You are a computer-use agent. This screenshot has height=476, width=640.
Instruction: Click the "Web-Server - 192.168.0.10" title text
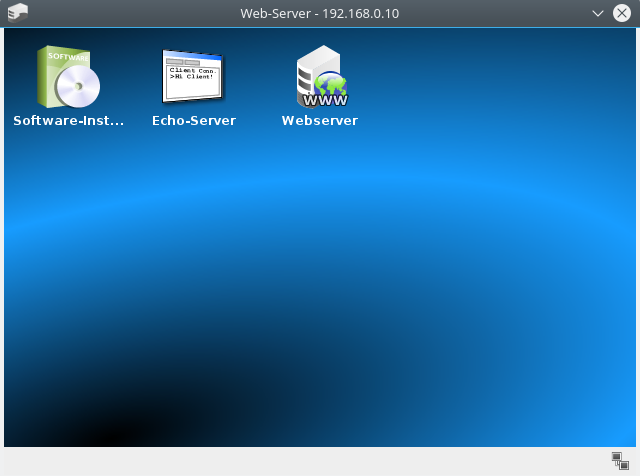click(320, 13)
